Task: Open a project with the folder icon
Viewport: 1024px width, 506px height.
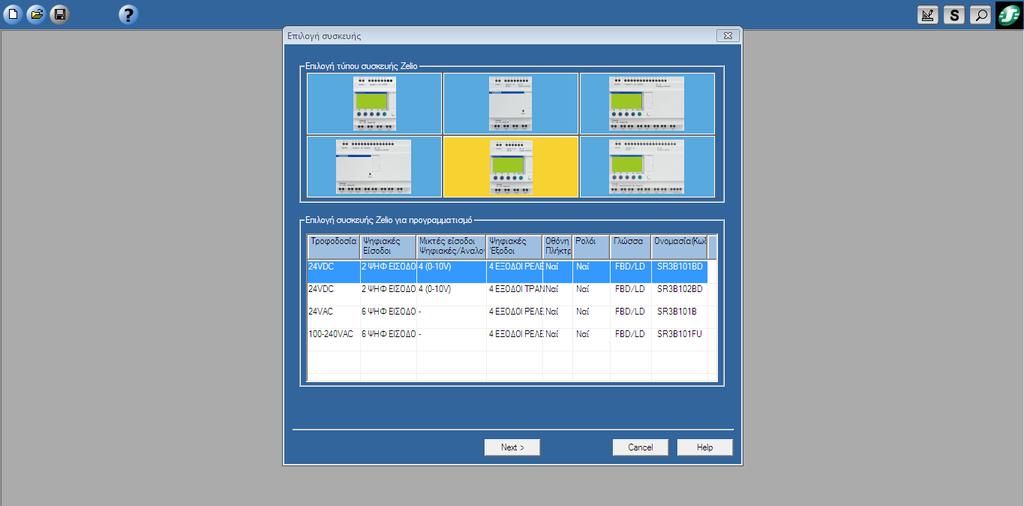Action: pos(36,14)
